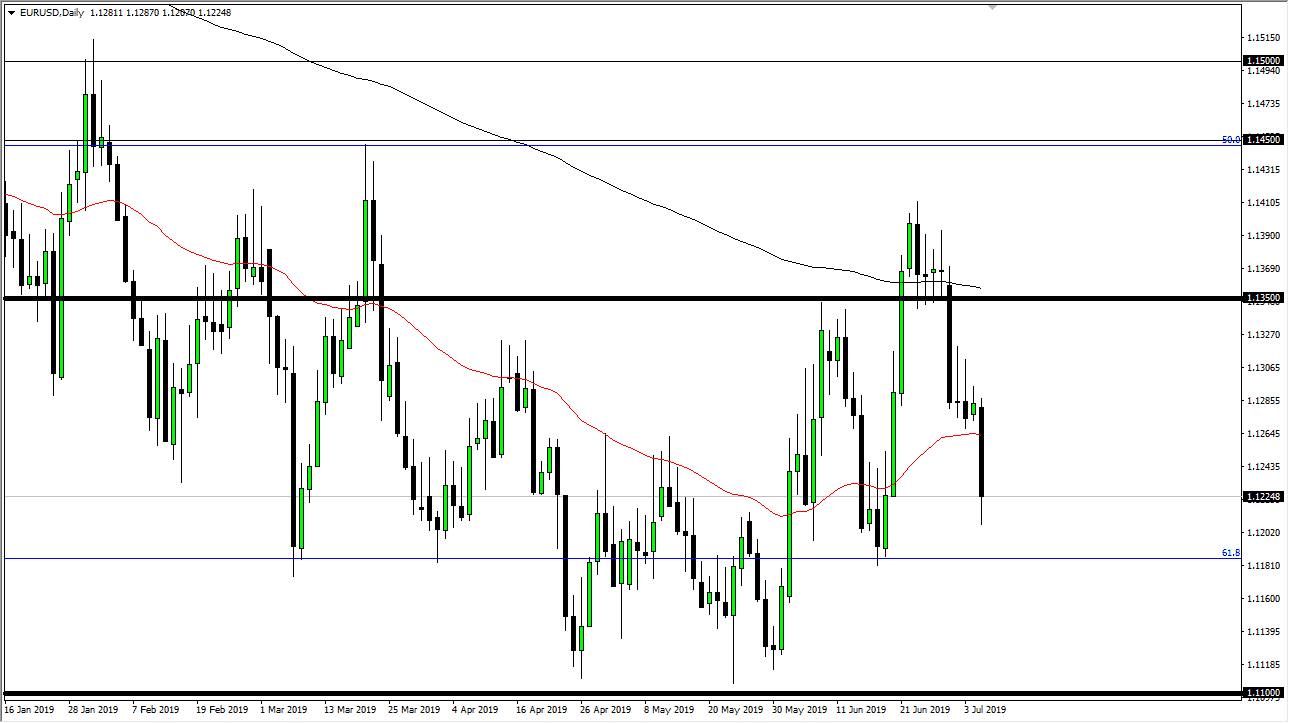Click the 16 Apr 2019 date label
This screenshot has width=1289, height=723.
[540, 711]
